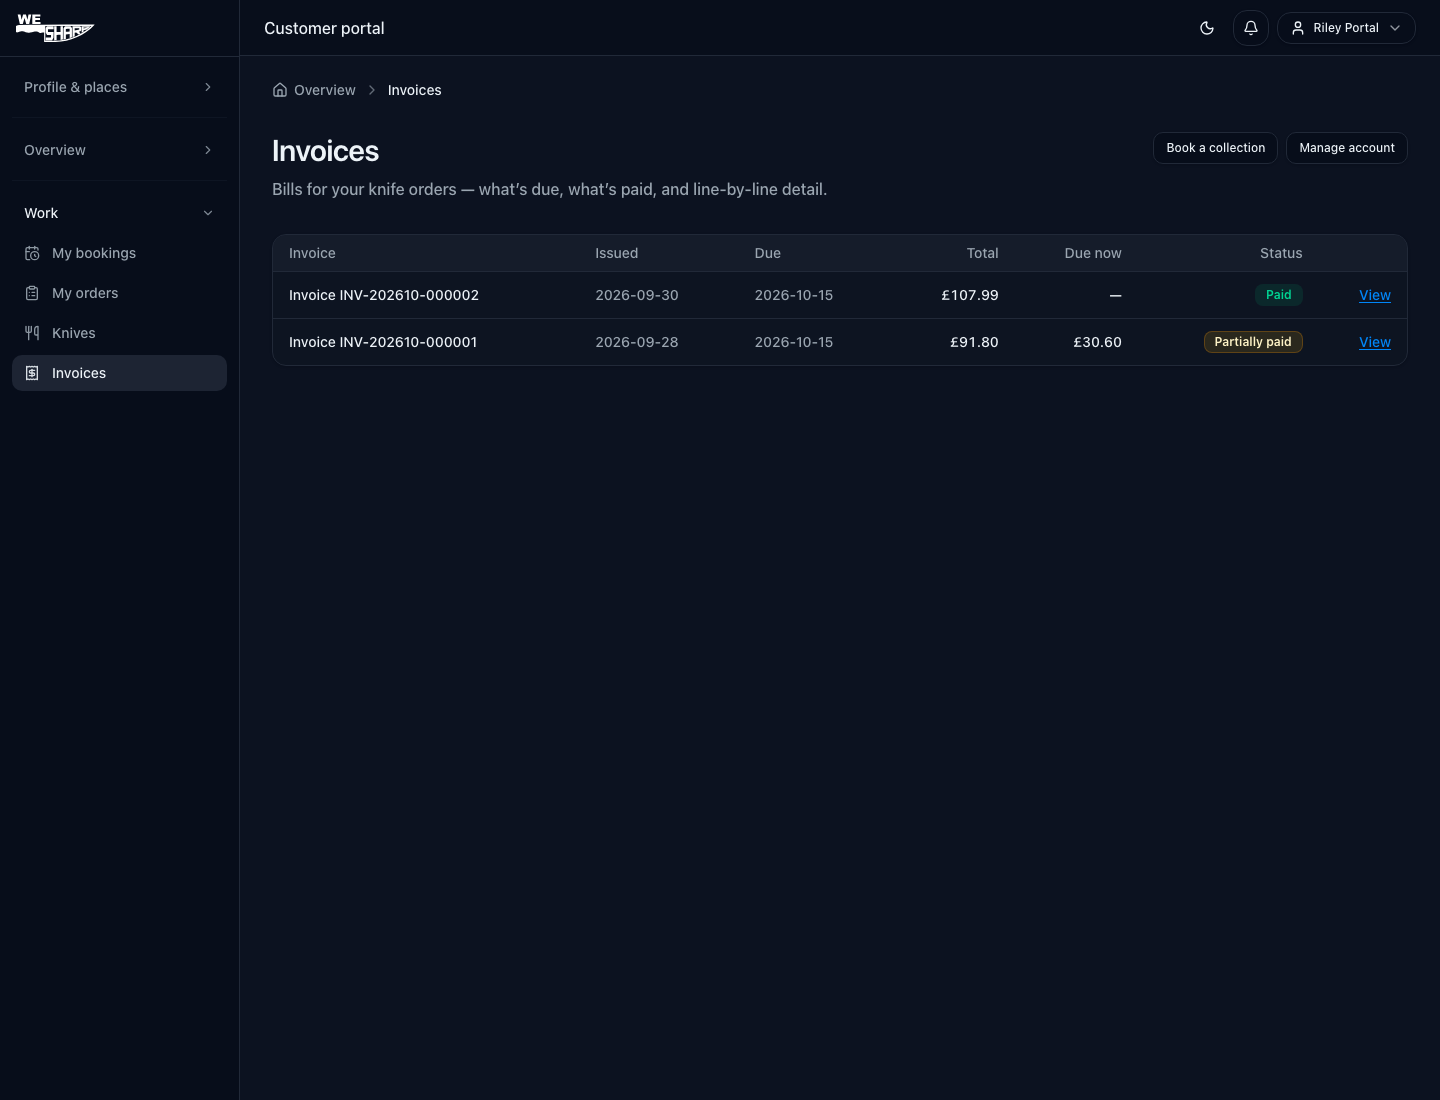Open the notifications bell
This screenshot has width=1440, height=1100.
[x=1251, y=28]
